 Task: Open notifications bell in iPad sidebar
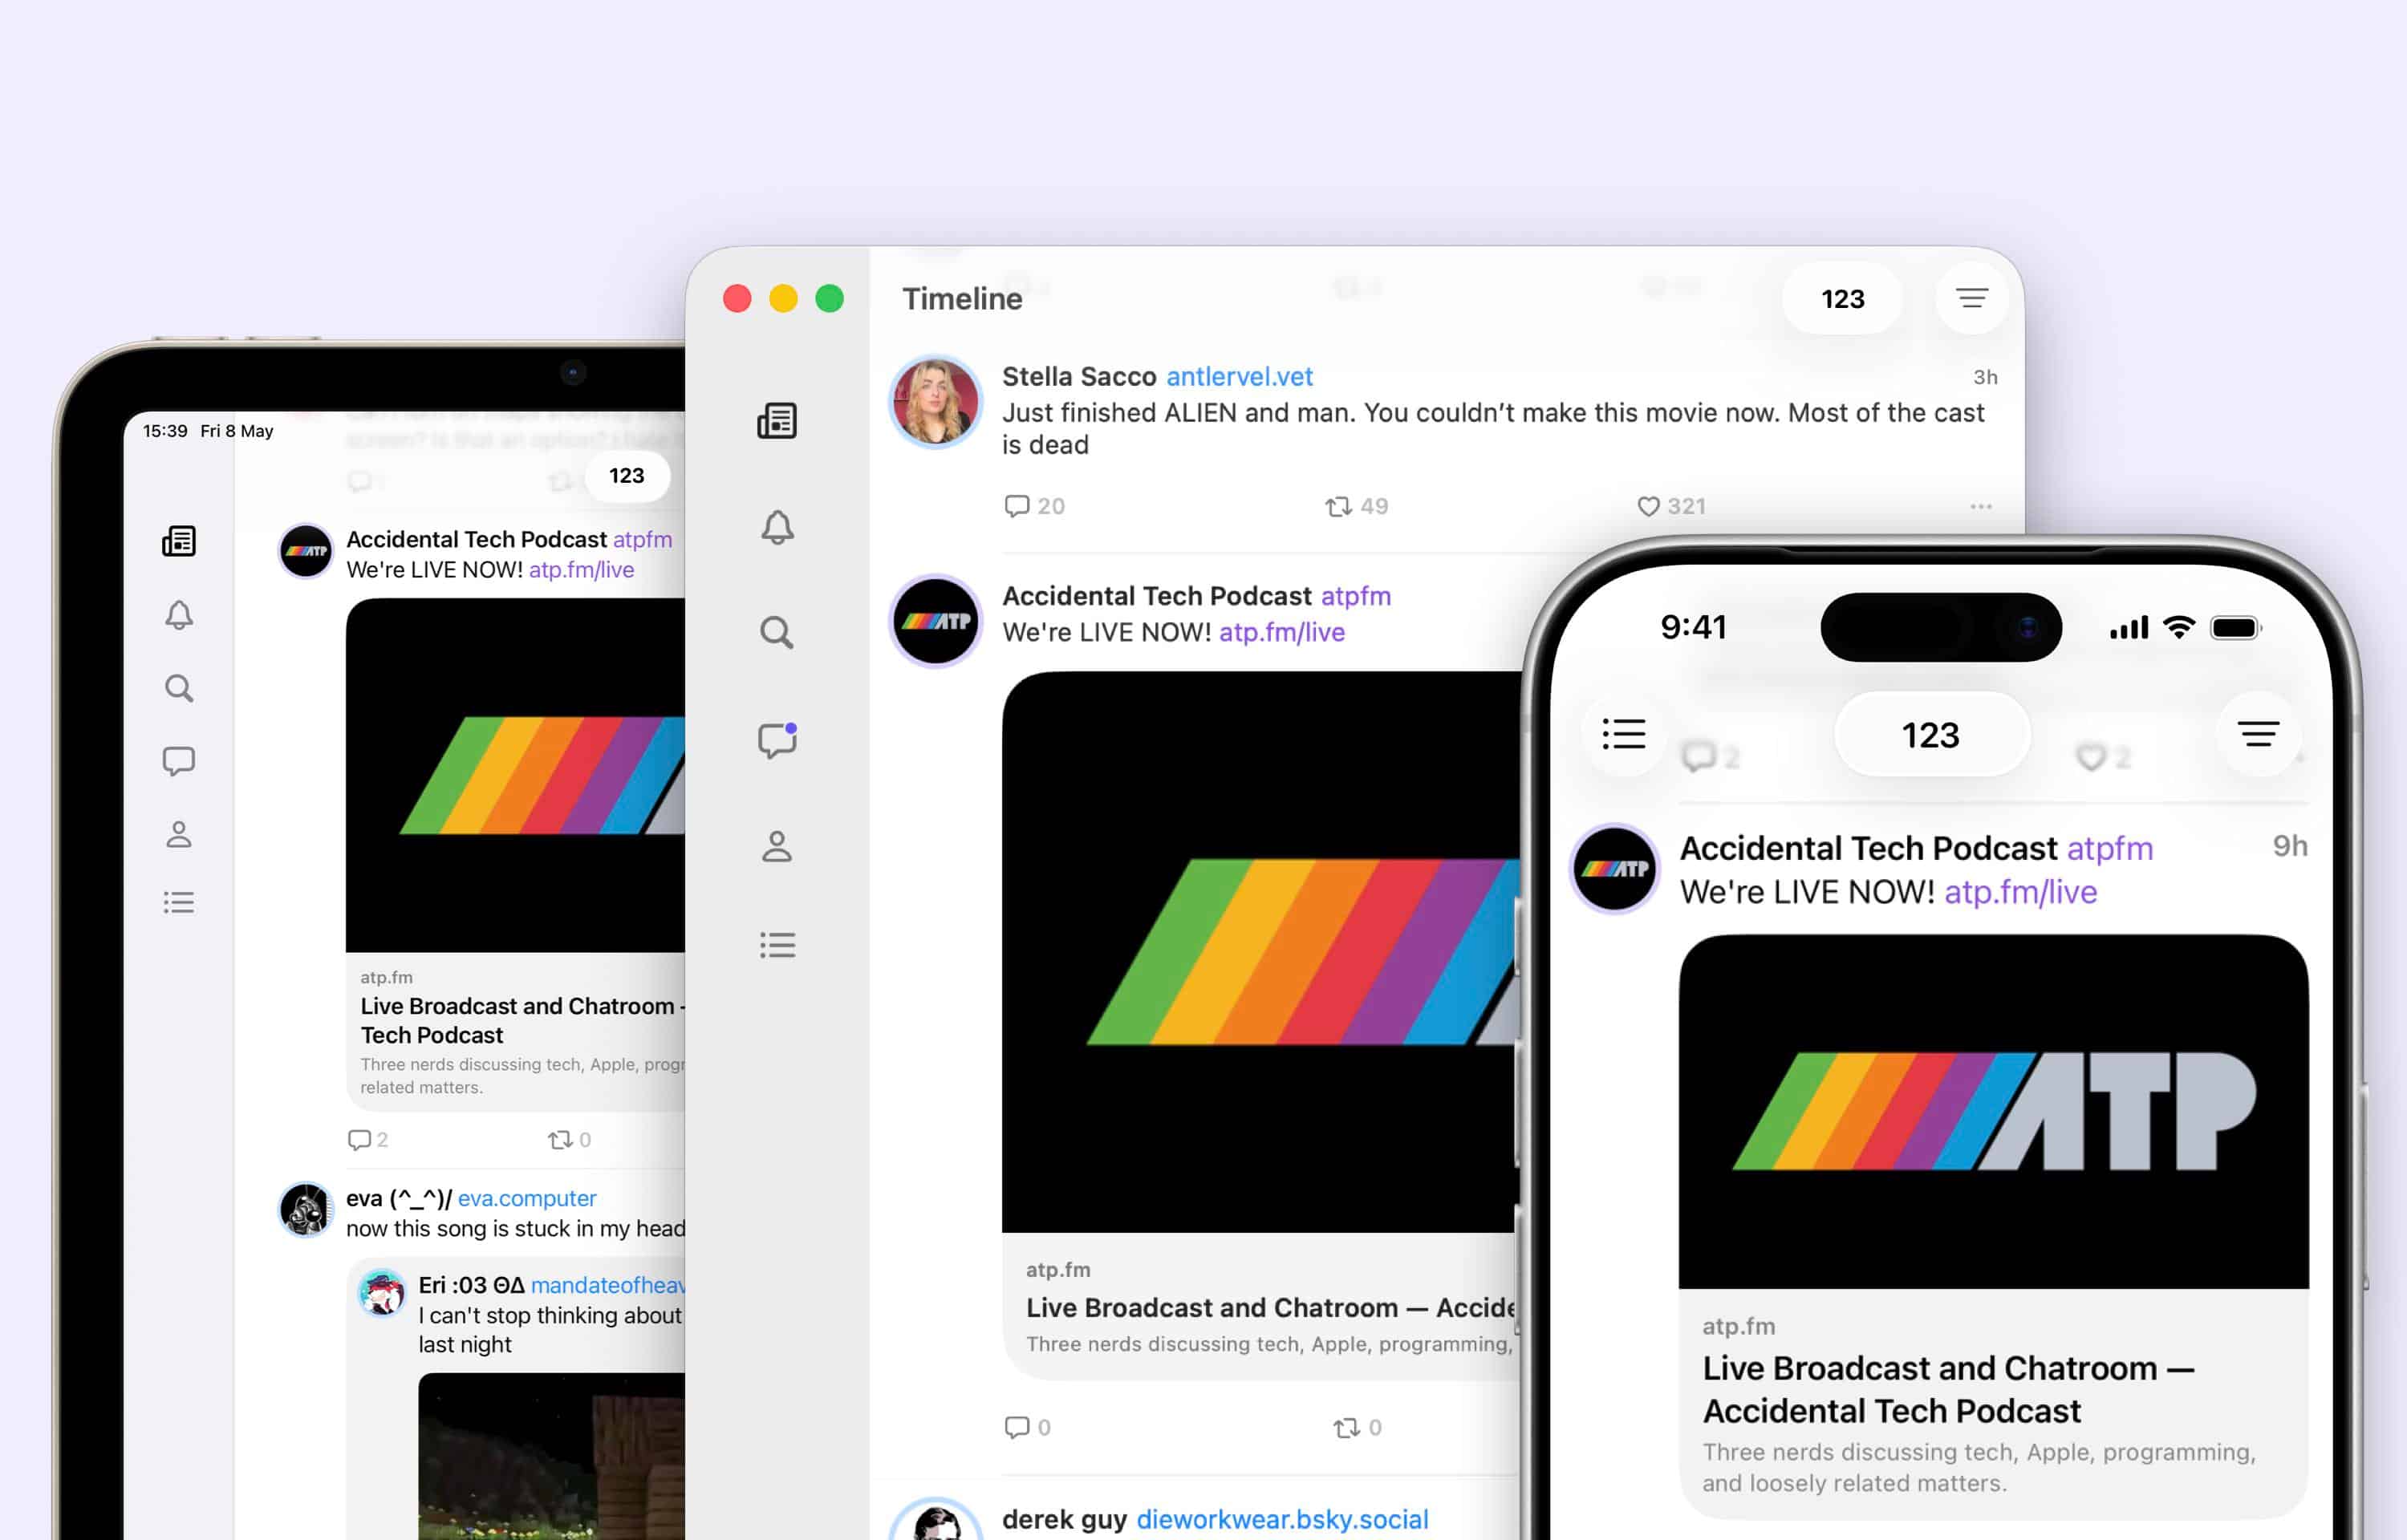(179, 615)
